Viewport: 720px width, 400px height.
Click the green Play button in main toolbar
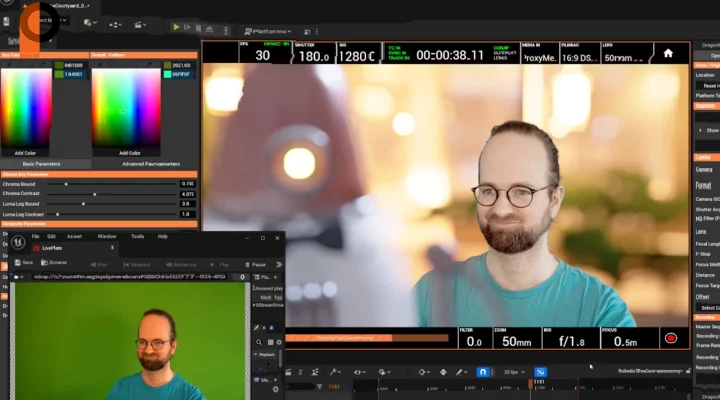click(176, 28)
